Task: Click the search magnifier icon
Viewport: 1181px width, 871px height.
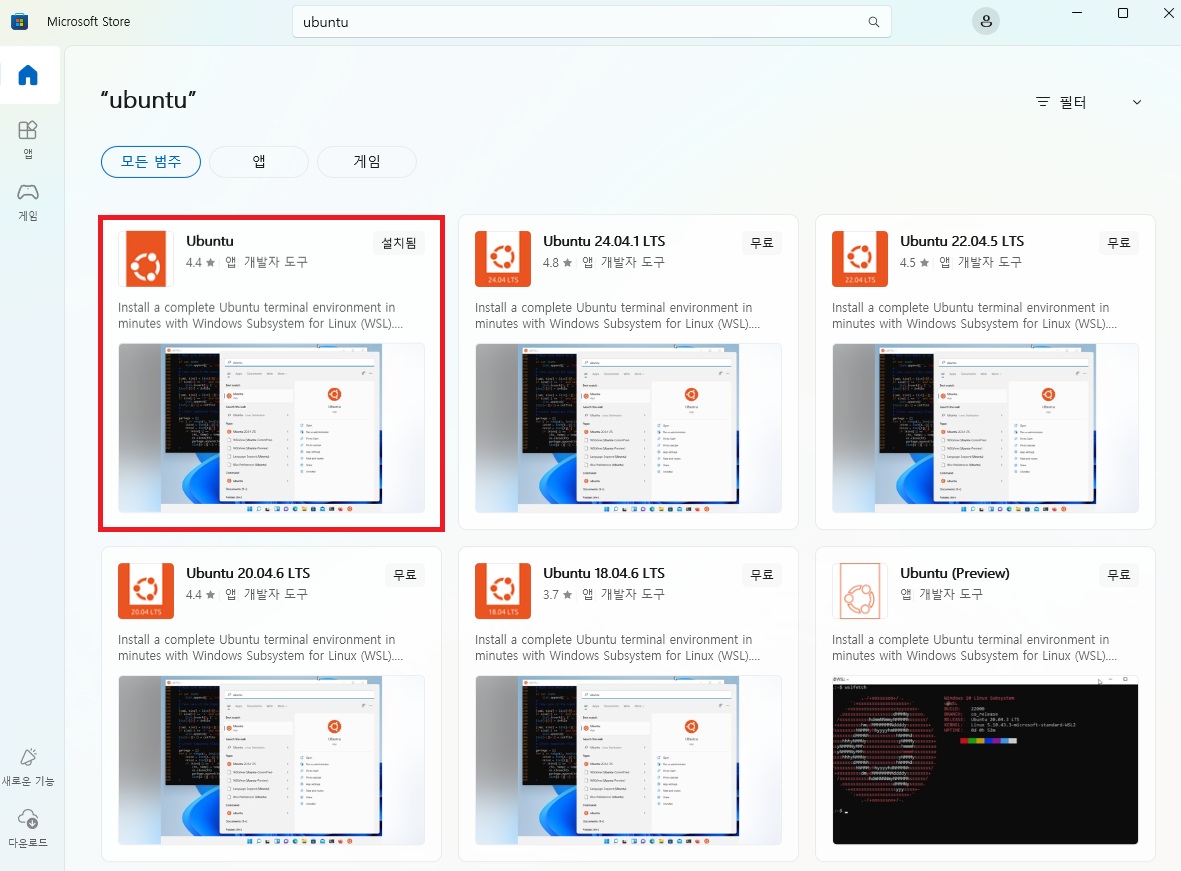Action: [874, 22]
